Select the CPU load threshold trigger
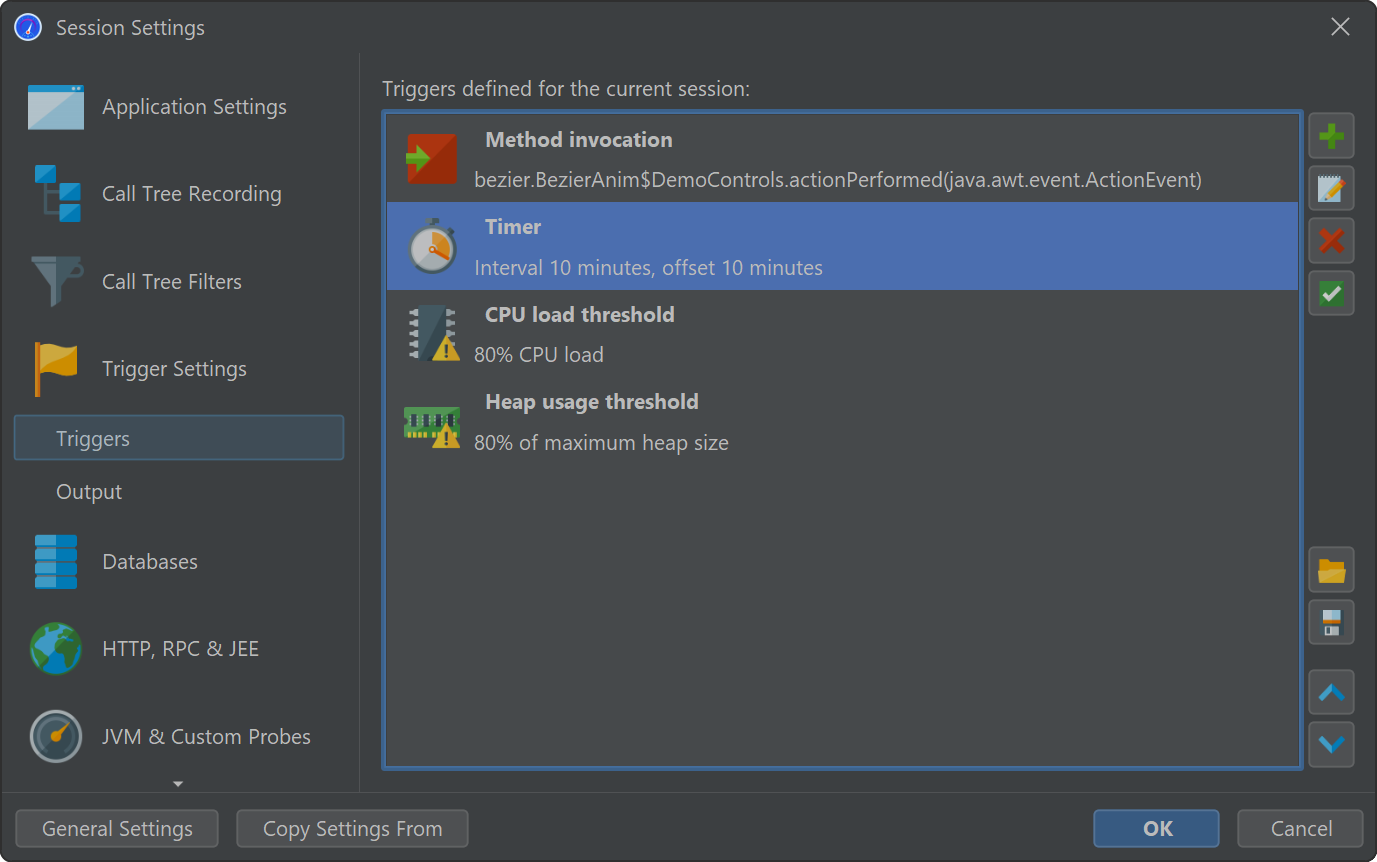This screenshot has width=1377, height=862. [840, 334]
